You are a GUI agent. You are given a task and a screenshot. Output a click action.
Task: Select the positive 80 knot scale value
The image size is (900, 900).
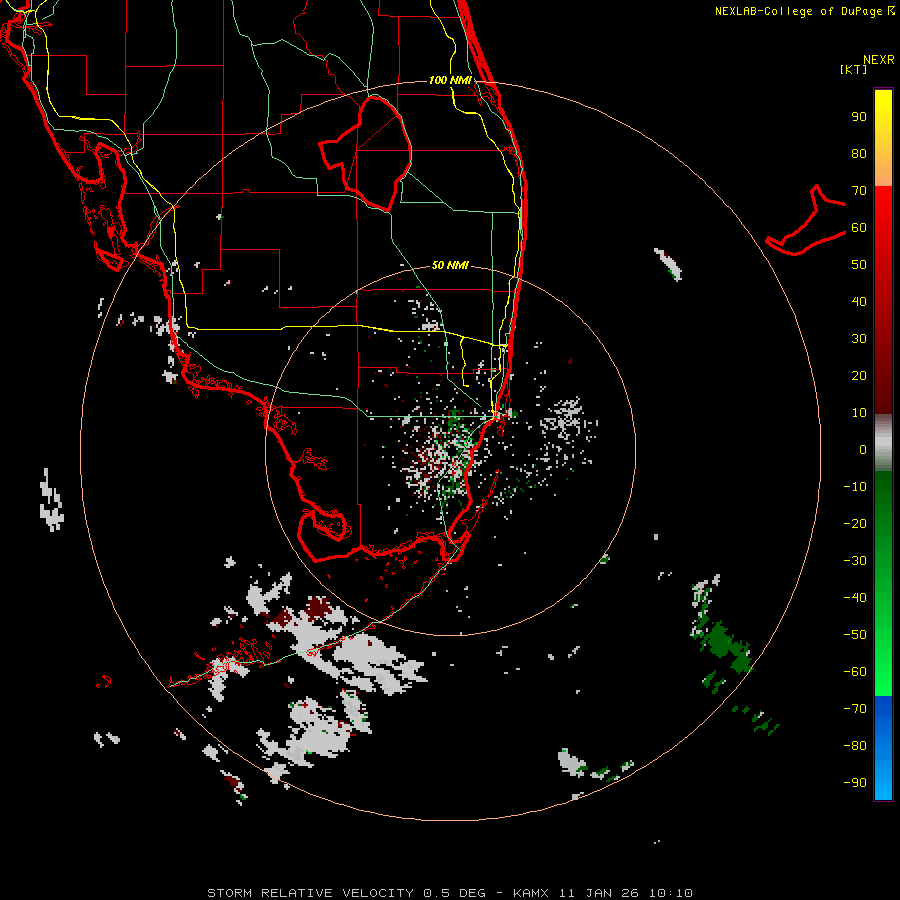[x=859, y=153]
